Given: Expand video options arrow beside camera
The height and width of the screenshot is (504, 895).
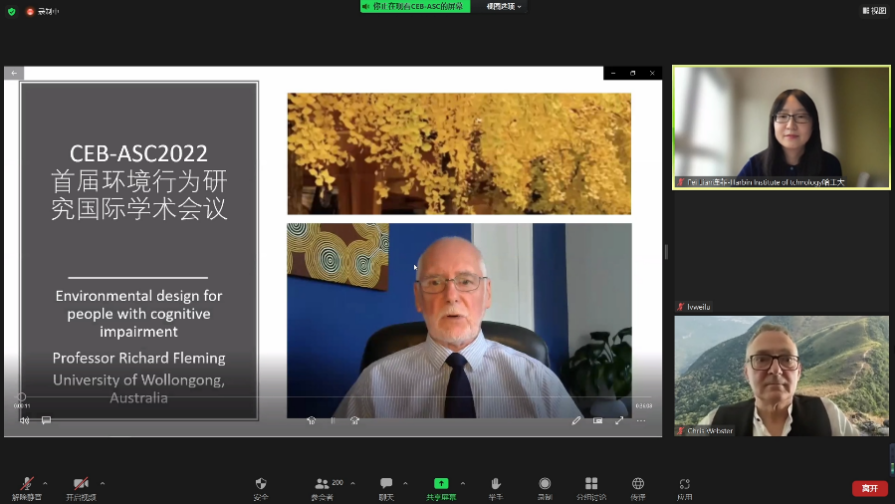Looking at the screenshot, I should (x=102, y=483).
